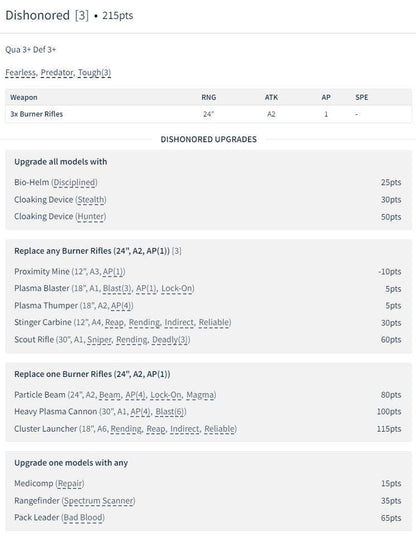This screenshot has height=547, width=416.
Task: Select the Heavy Plasma Cannon 100pts option
Action: coord(208,412)
